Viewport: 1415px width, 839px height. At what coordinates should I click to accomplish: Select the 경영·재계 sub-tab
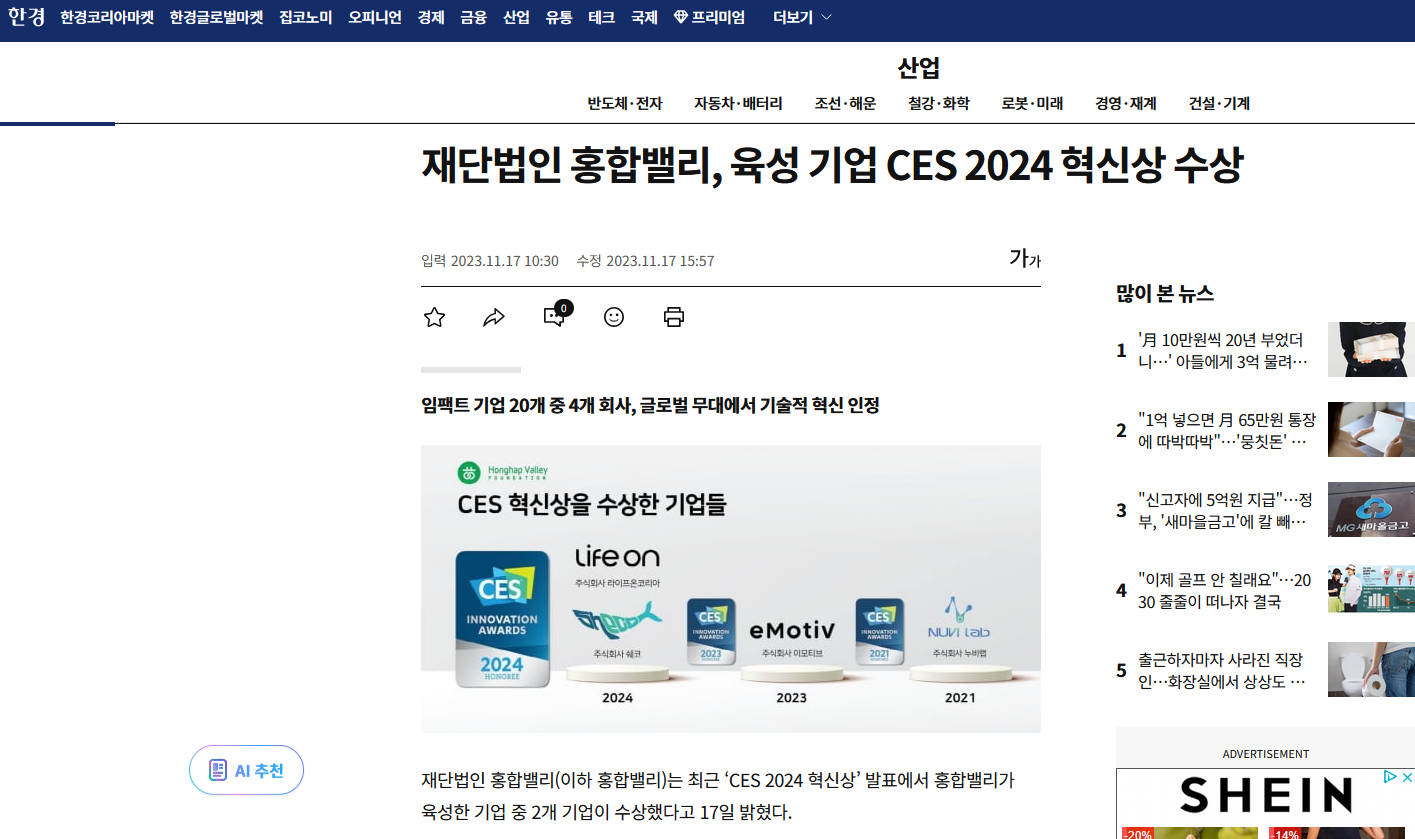[1126, 103]
